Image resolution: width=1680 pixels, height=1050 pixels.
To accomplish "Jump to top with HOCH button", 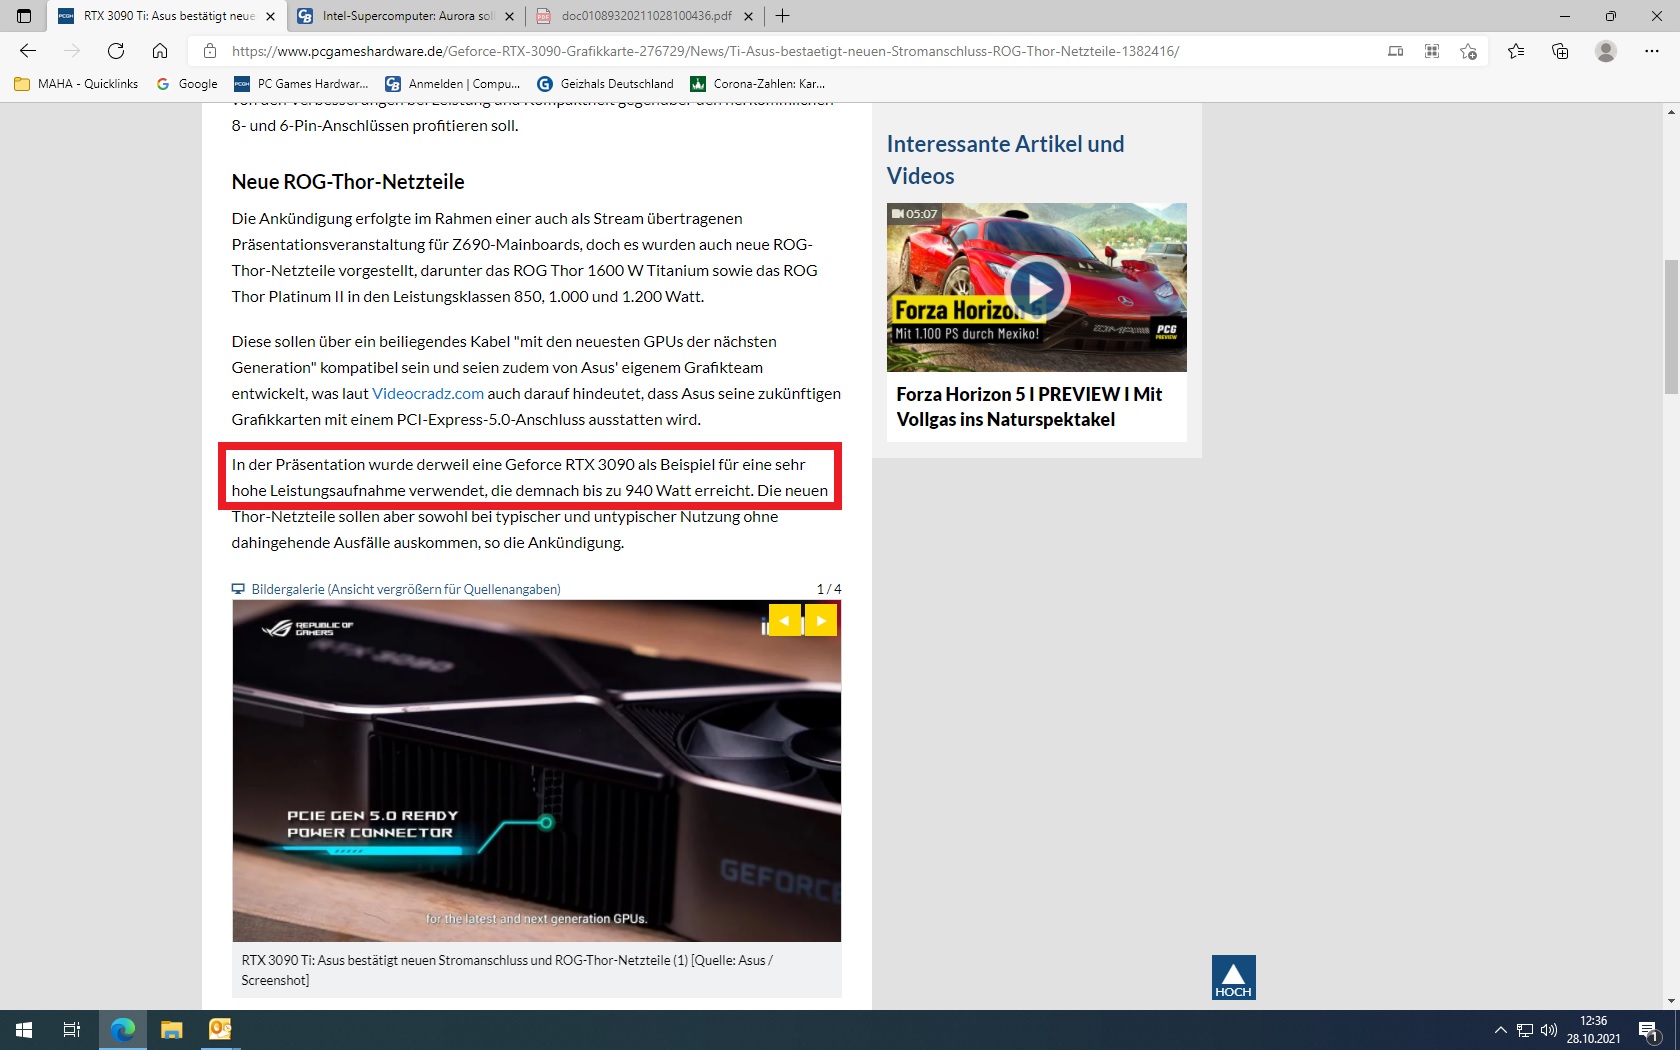I will [1234, 978].
